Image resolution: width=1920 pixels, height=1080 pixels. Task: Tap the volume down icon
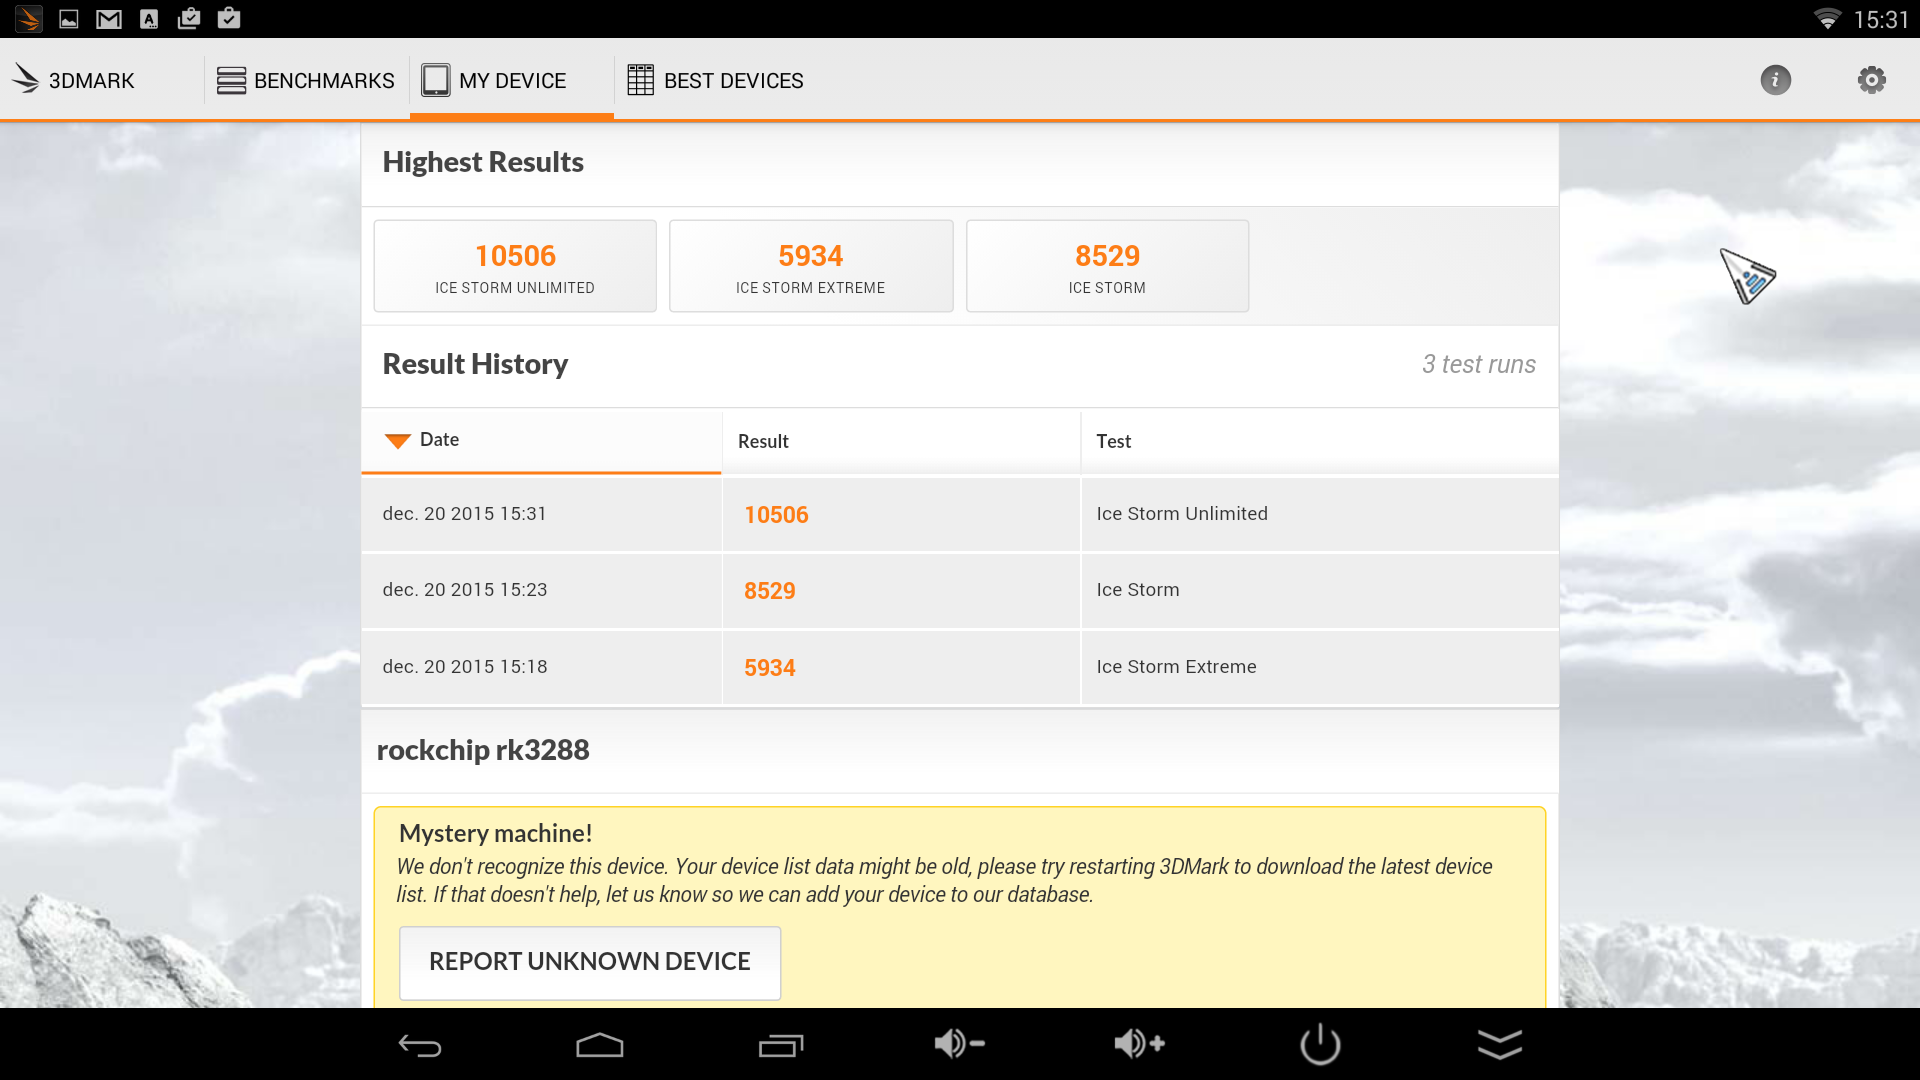coord(960,1044)
